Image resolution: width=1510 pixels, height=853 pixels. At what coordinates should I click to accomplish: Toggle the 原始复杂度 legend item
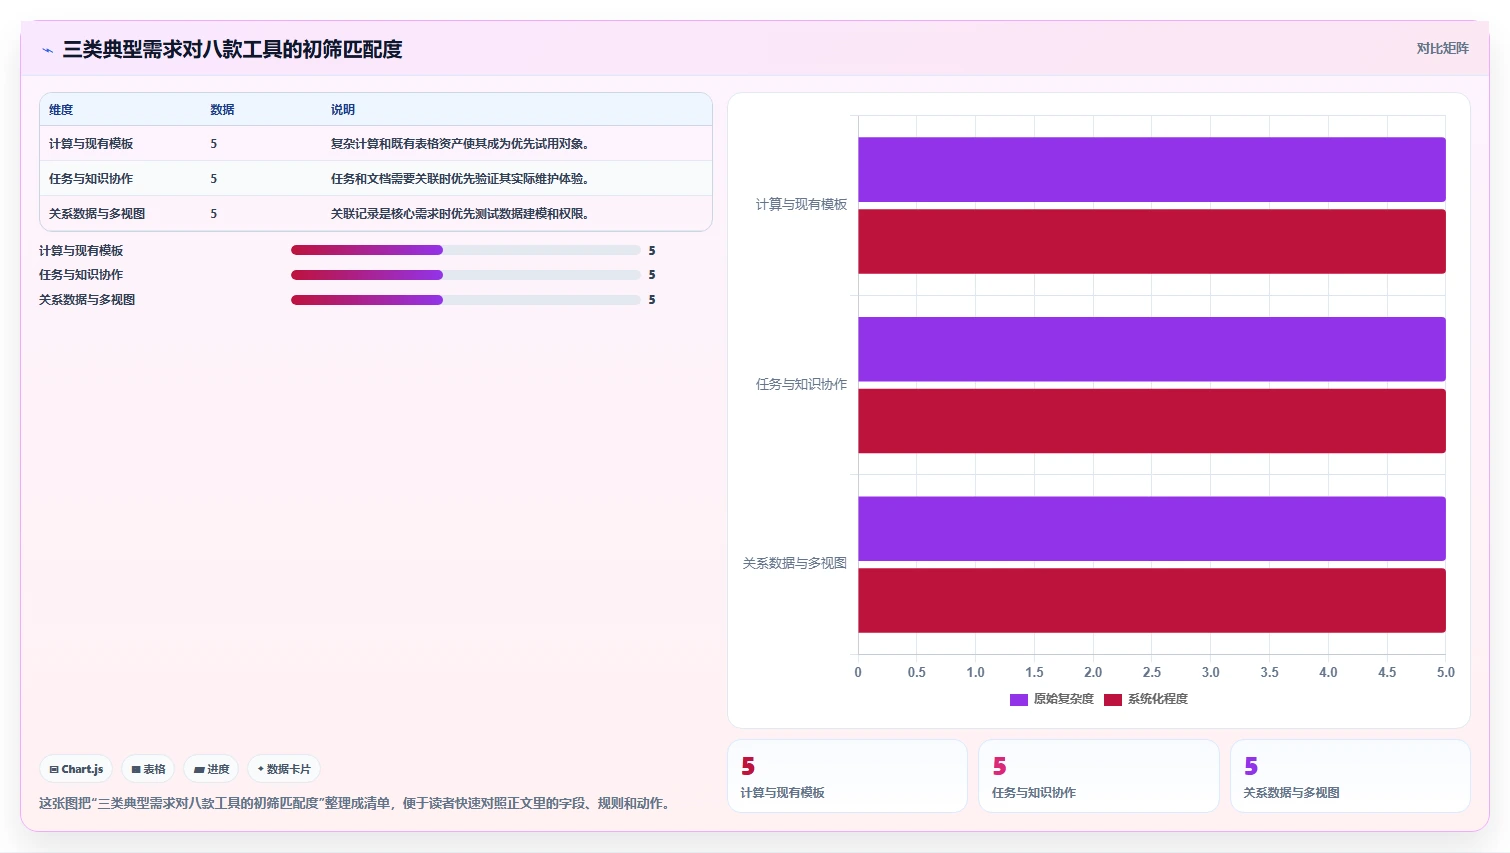point(1052,699)
